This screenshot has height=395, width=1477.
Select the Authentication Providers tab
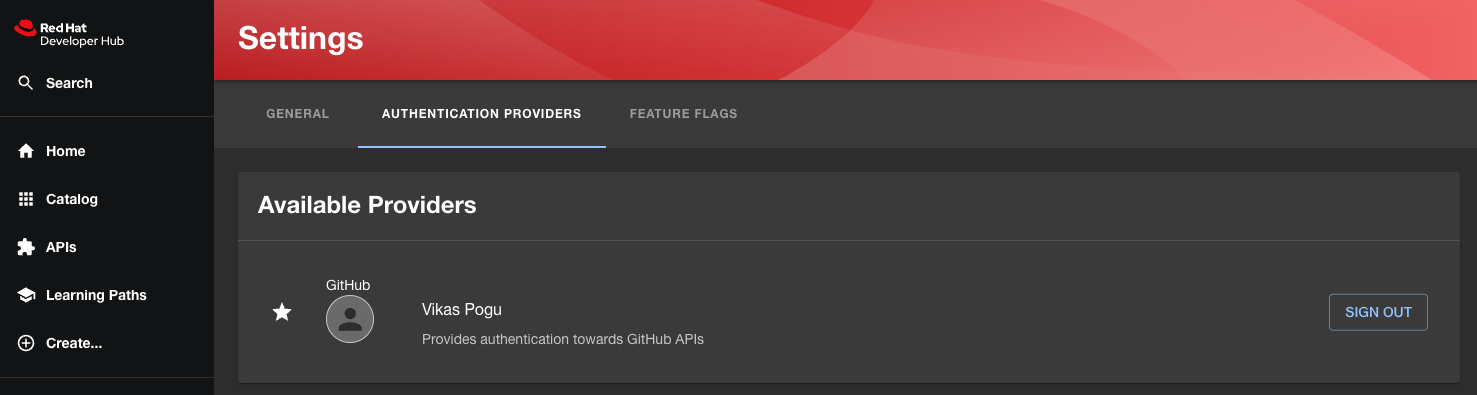point(482,114)
